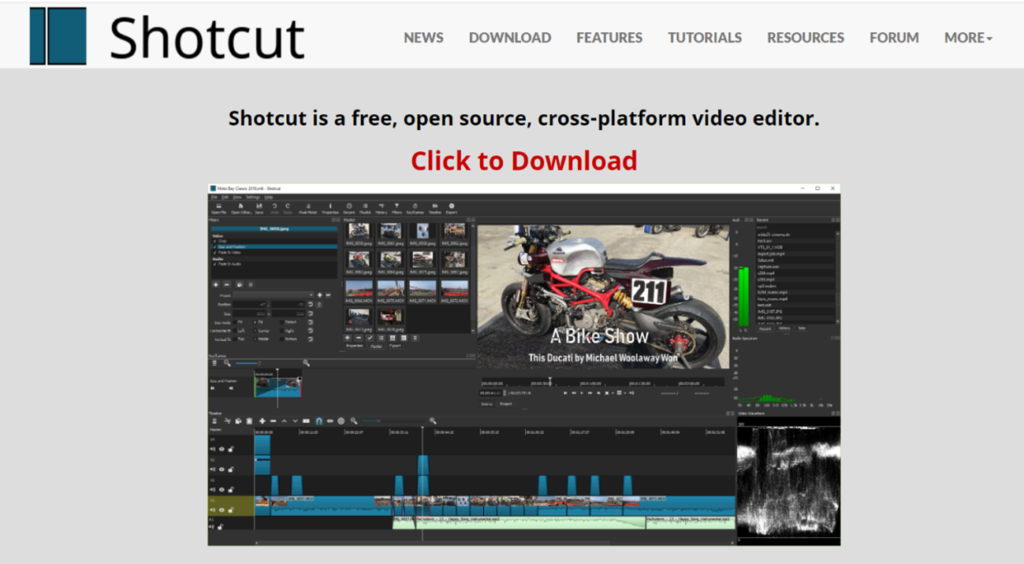Open the File menu in Shotcut window
The image size is (1024, 564).
point(214,197)
